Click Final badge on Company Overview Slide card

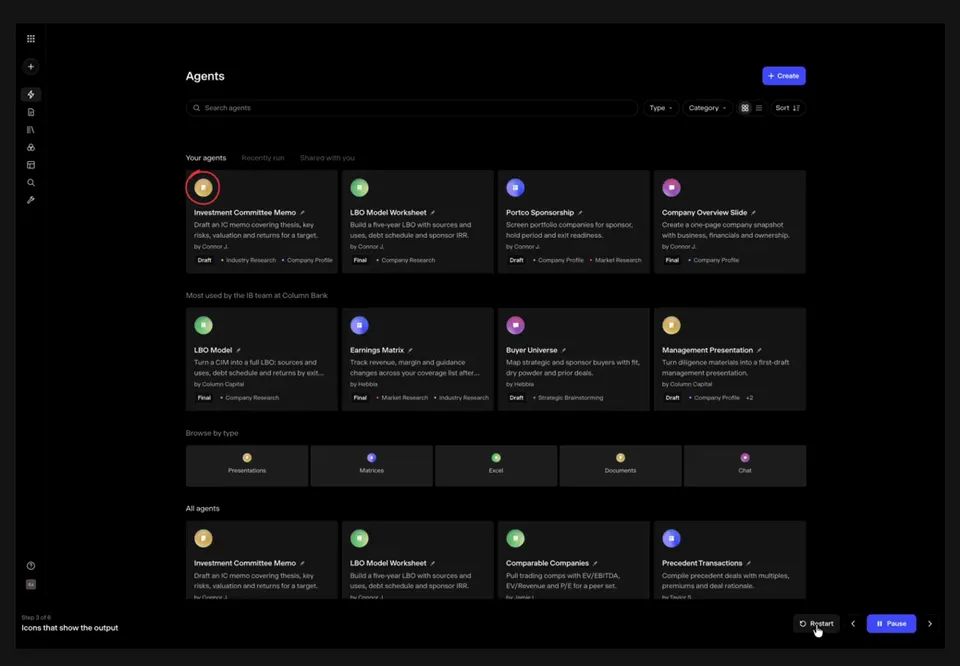(672, 260)
